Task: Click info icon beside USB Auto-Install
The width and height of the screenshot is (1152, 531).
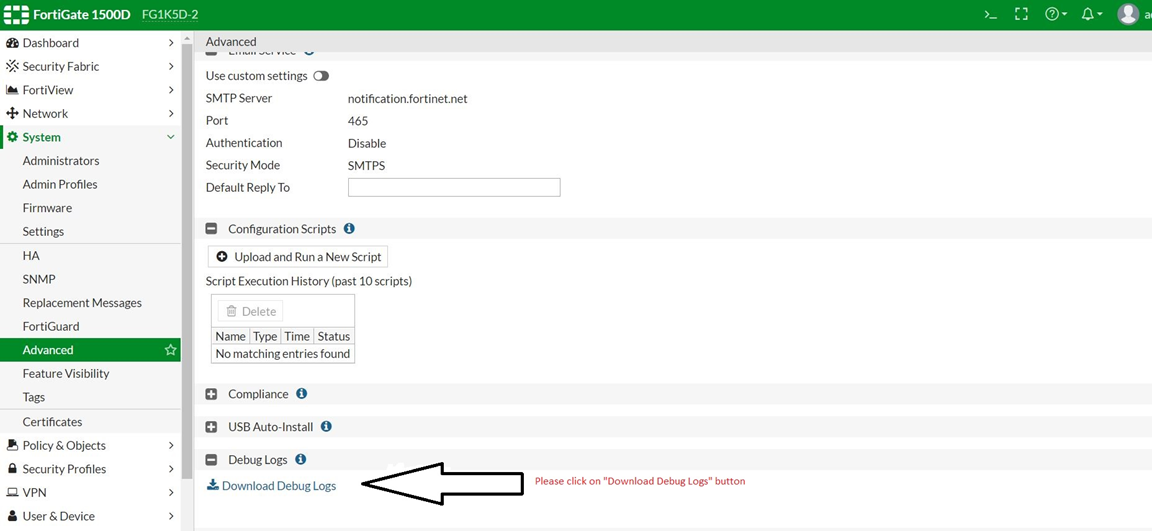Action: [326, 427]
